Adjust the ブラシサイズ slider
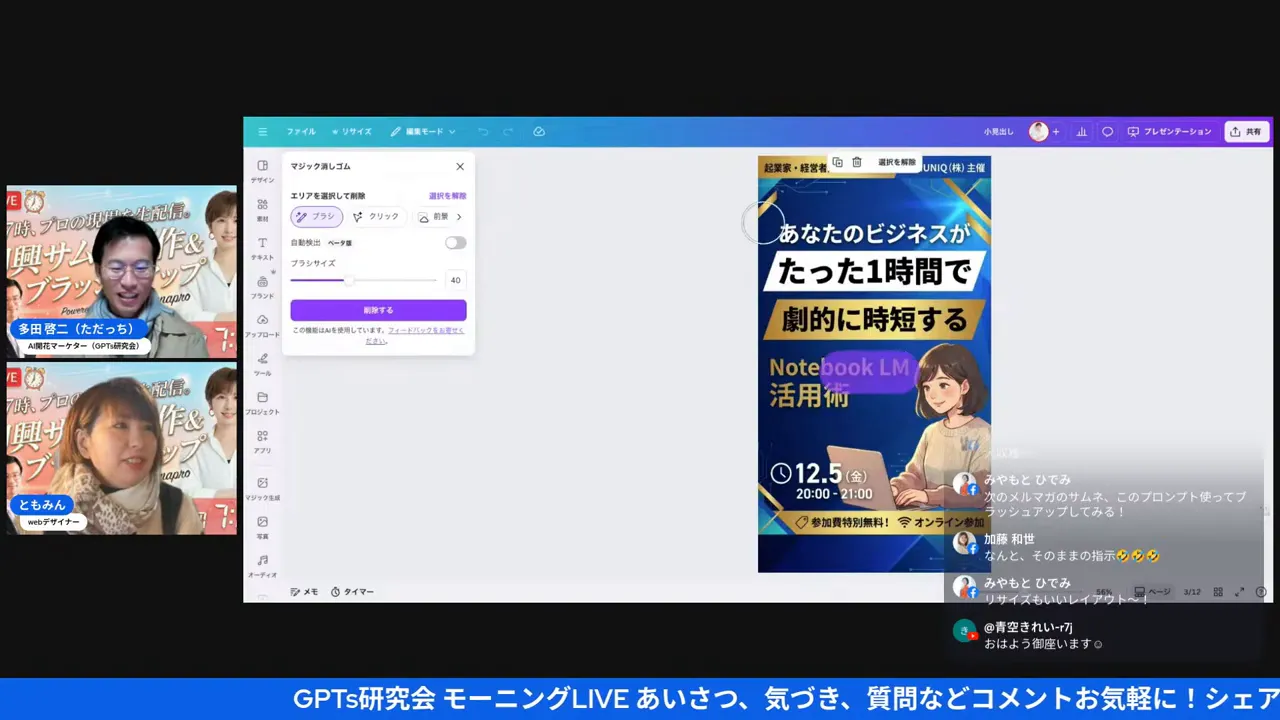Viewport: 1280px width, 720px height. 348,280
